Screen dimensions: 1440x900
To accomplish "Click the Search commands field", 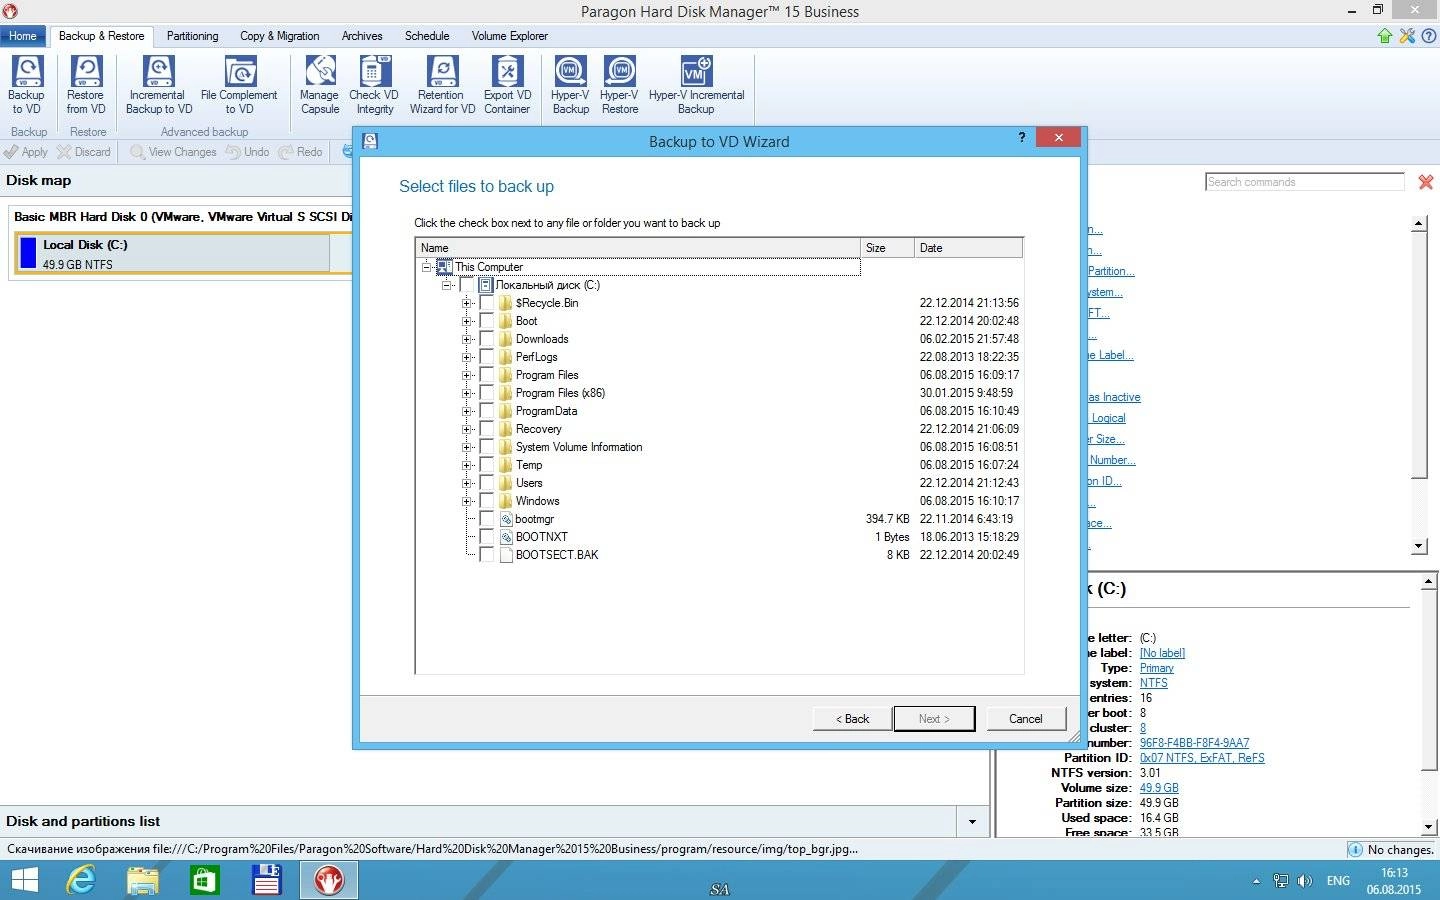I will [x=1305, y=182].
